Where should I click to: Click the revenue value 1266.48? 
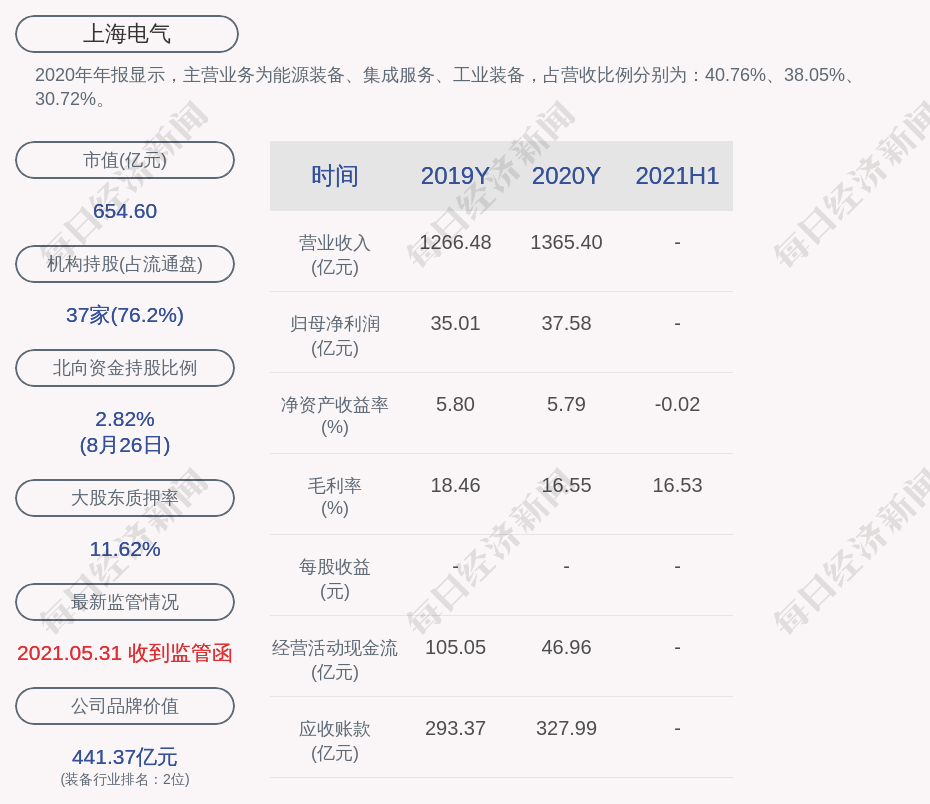pos(456,243)
